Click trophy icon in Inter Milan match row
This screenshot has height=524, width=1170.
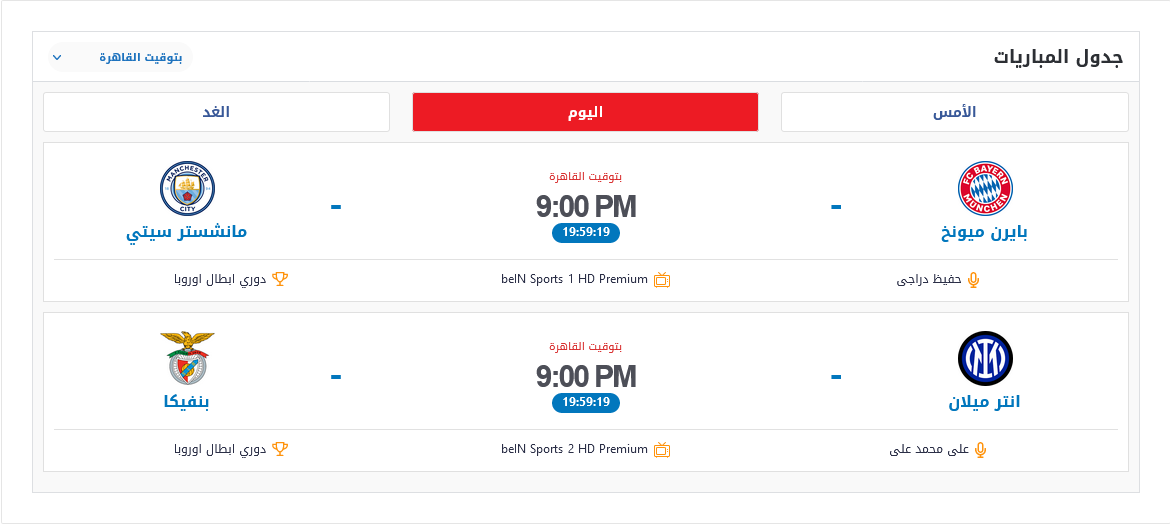(x=280, y=449)
